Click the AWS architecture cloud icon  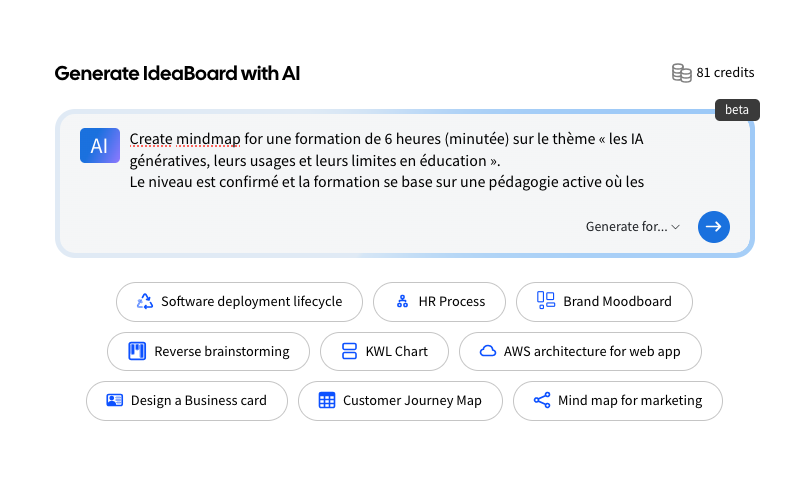click(488, 351)
